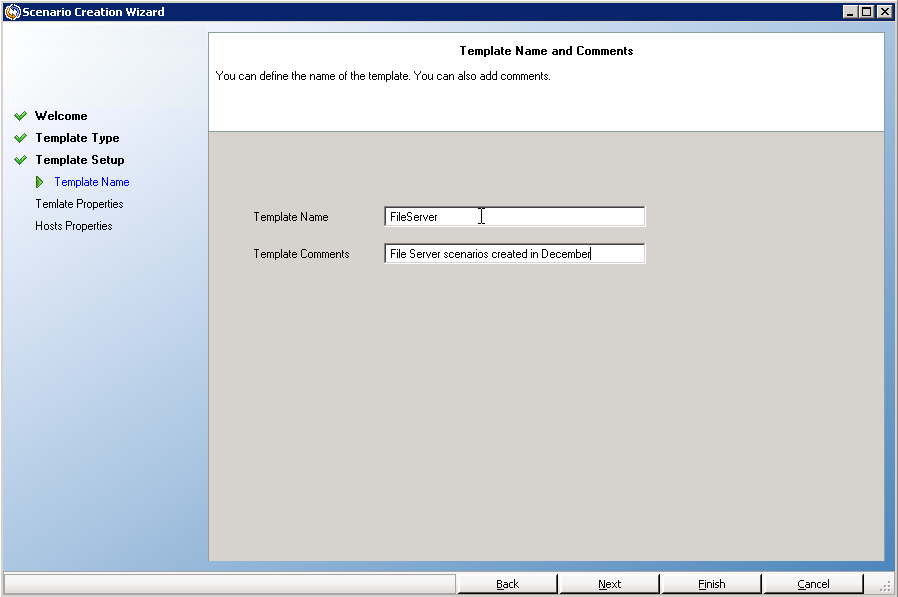The height and width of the screenshot is (597, 898).
Task: Click the green arrow next to Template Name step
Action: click(40, 182)
